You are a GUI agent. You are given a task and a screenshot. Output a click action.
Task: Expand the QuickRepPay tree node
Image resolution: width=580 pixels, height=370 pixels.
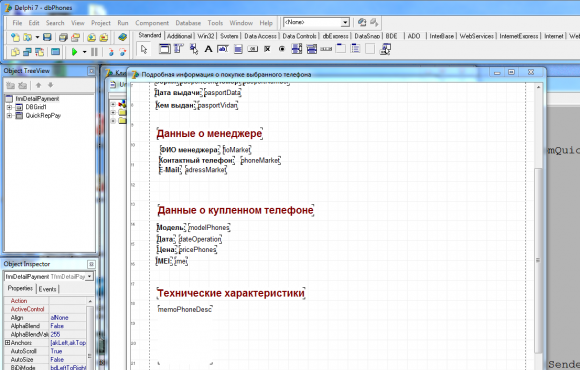click(x=9, y=116)
